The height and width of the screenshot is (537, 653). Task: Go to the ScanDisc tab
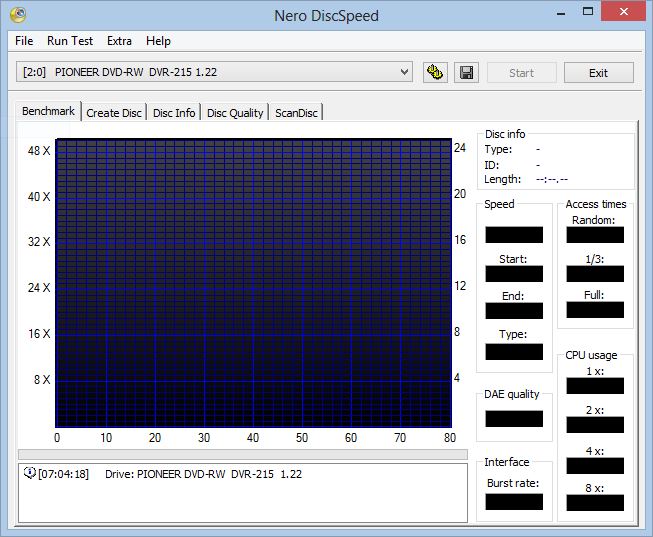coord(296,113)
